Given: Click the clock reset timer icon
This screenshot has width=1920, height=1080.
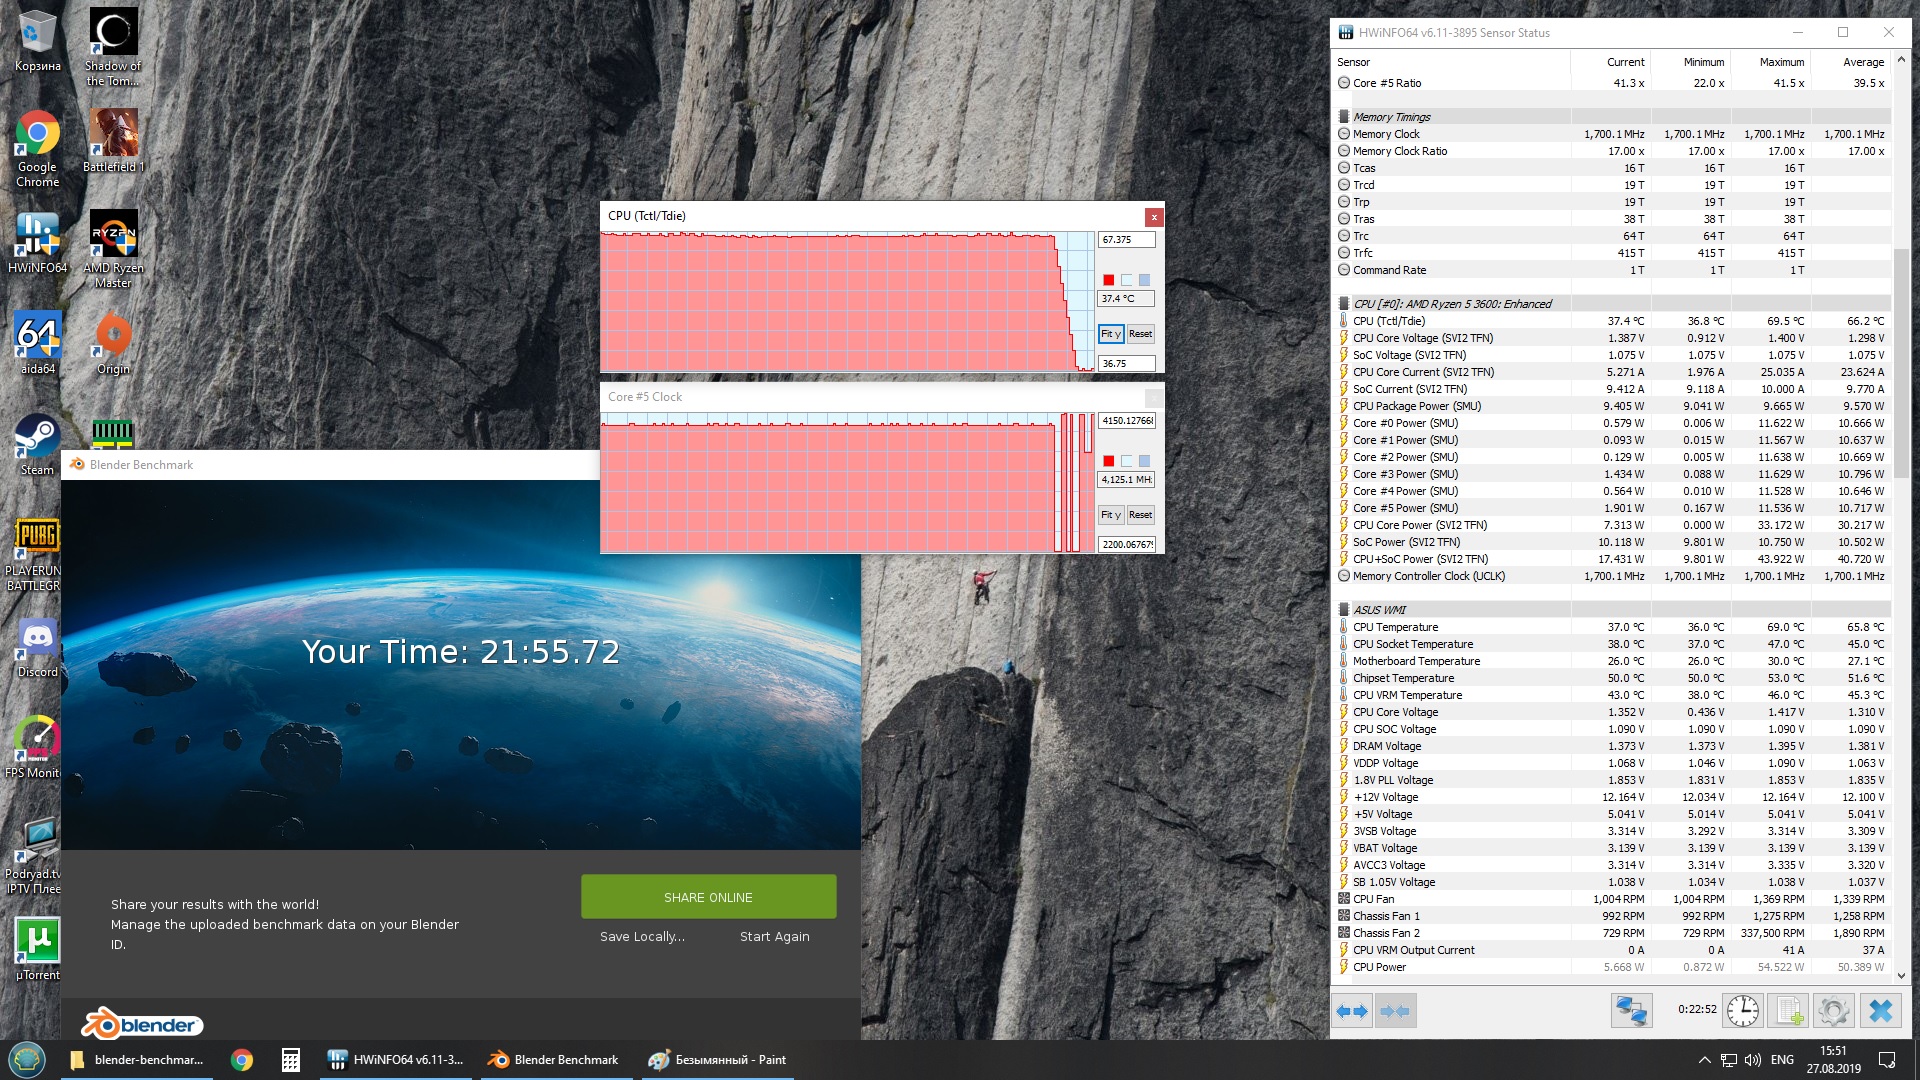Looking at the screenshot, I should (1743, 1011).
